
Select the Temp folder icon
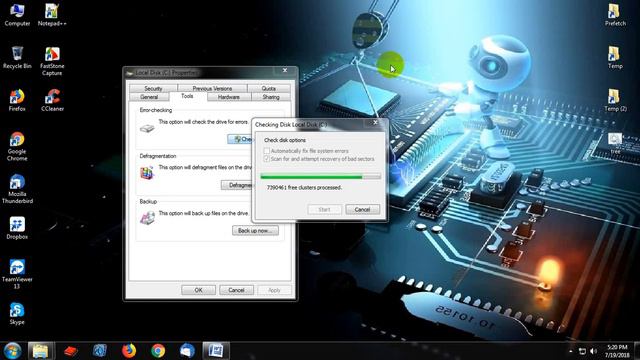tap(615, 57)
